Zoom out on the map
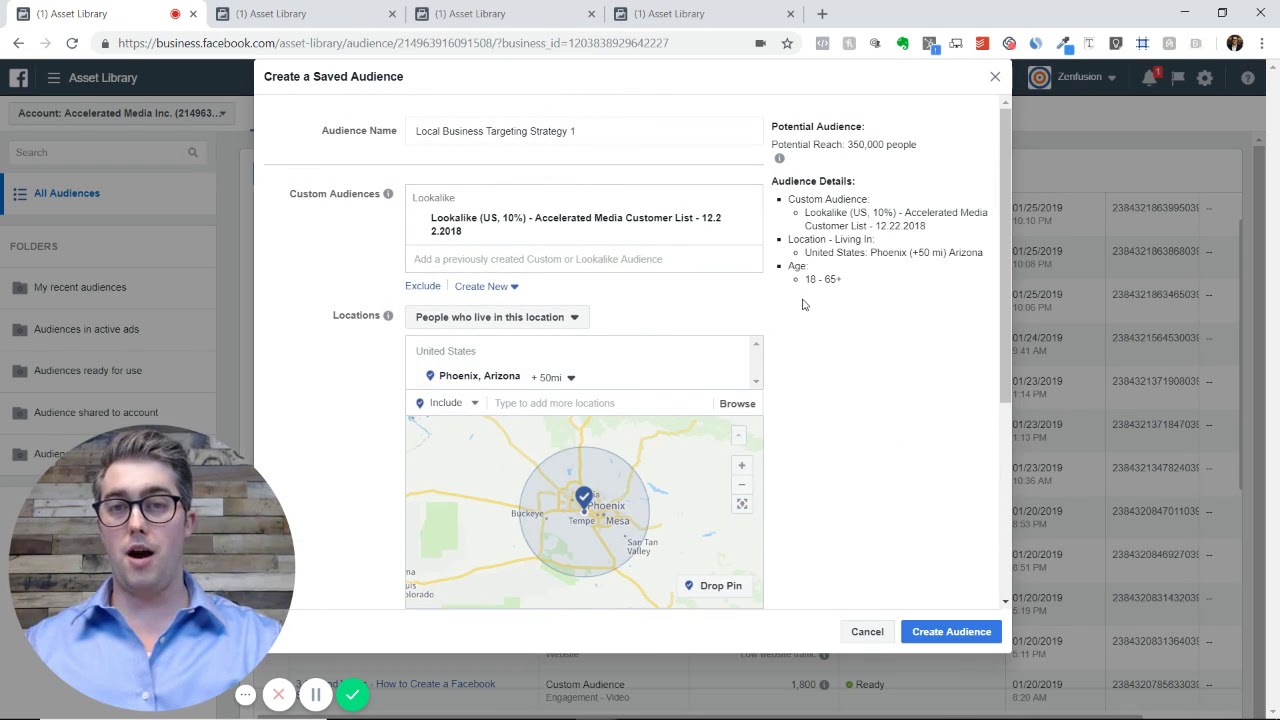Image resolution: width=1280 pixels, height=720 pixels. [x=742, y=485]
